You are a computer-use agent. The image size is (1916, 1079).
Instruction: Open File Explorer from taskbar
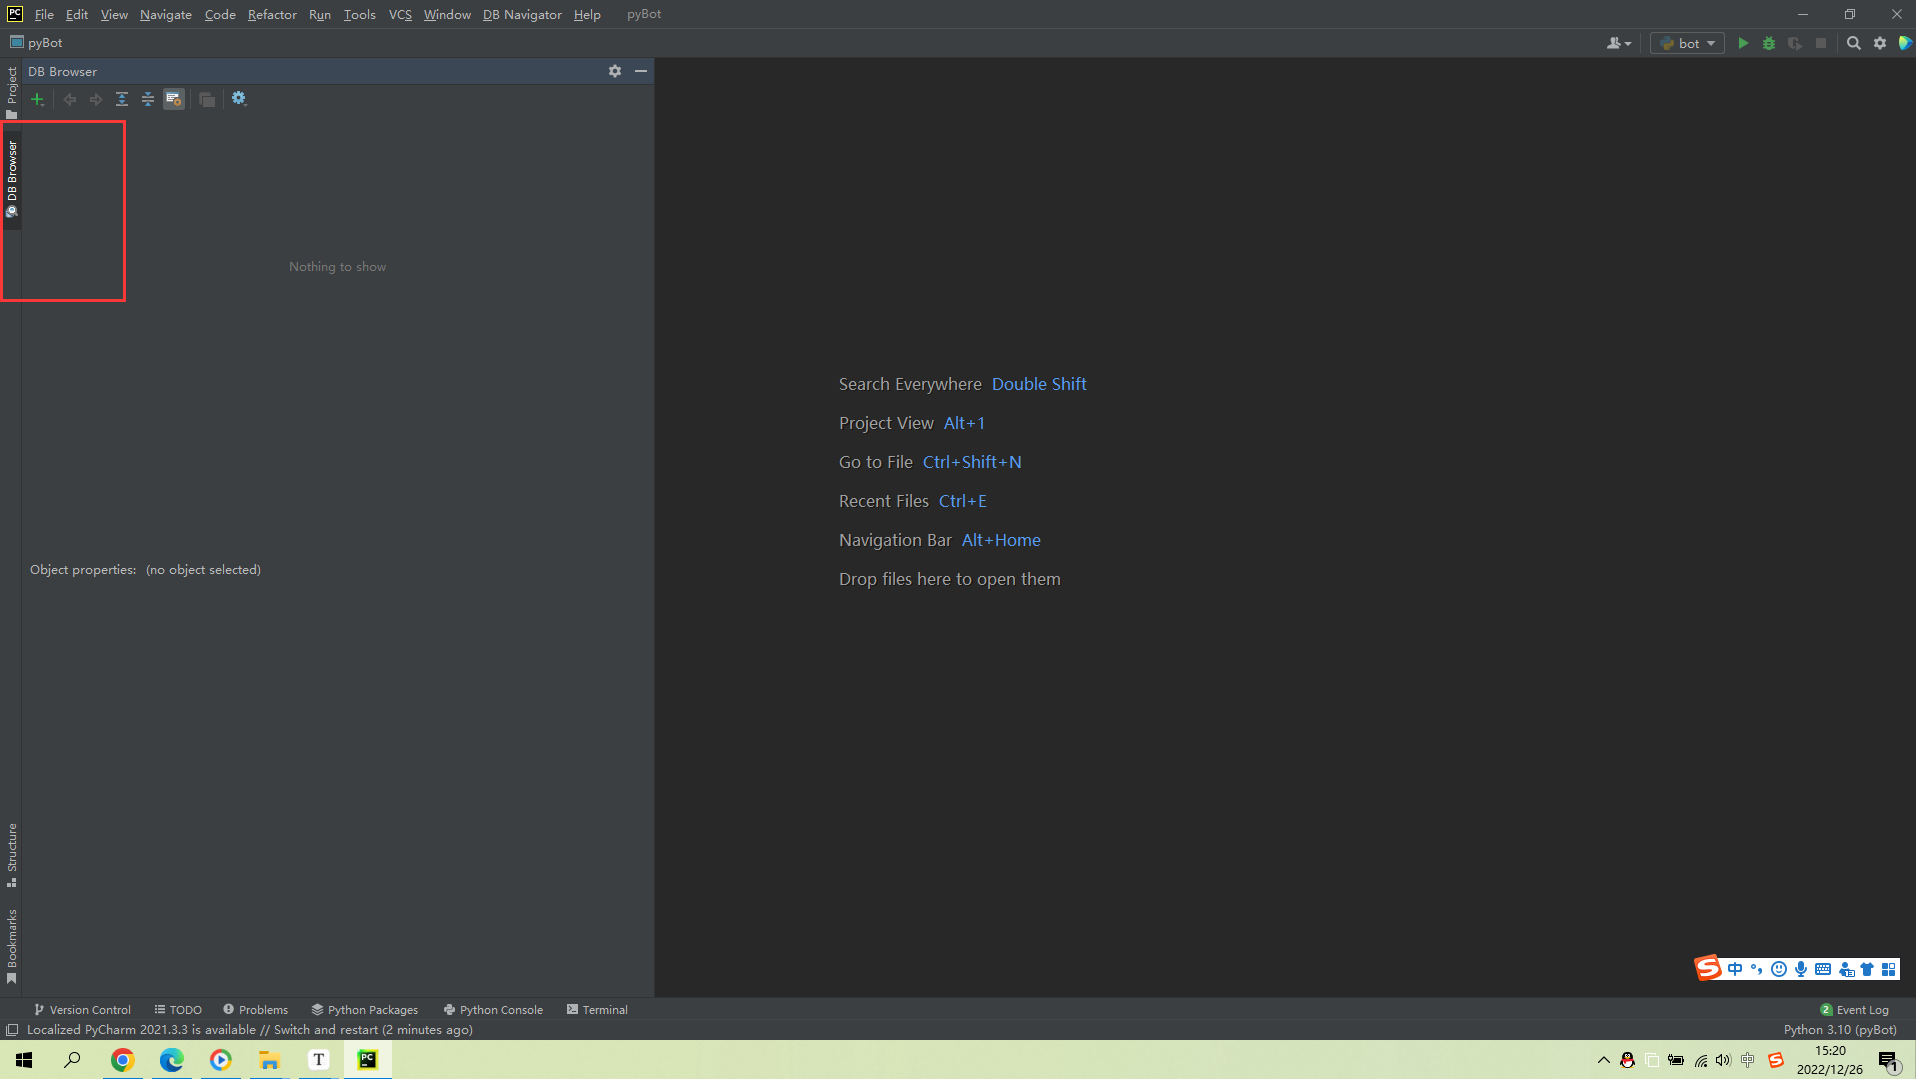click(269, 1060)
